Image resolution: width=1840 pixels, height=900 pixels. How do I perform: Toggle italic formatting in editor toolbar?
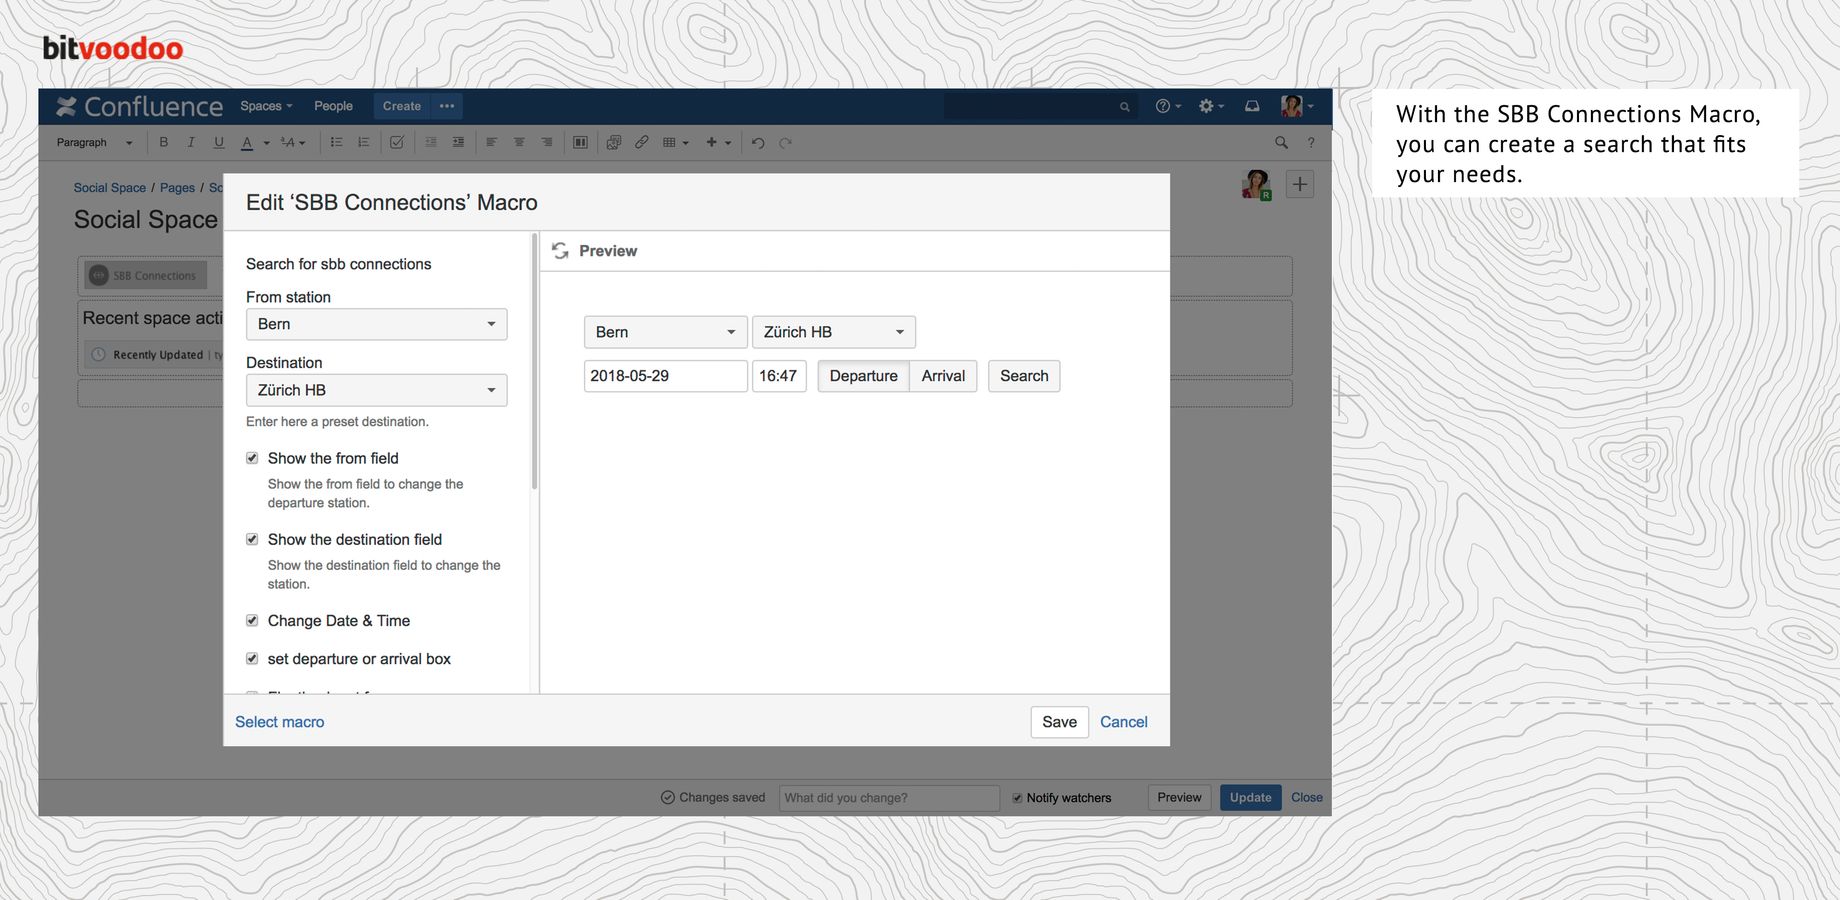click(x=191, y=142)
